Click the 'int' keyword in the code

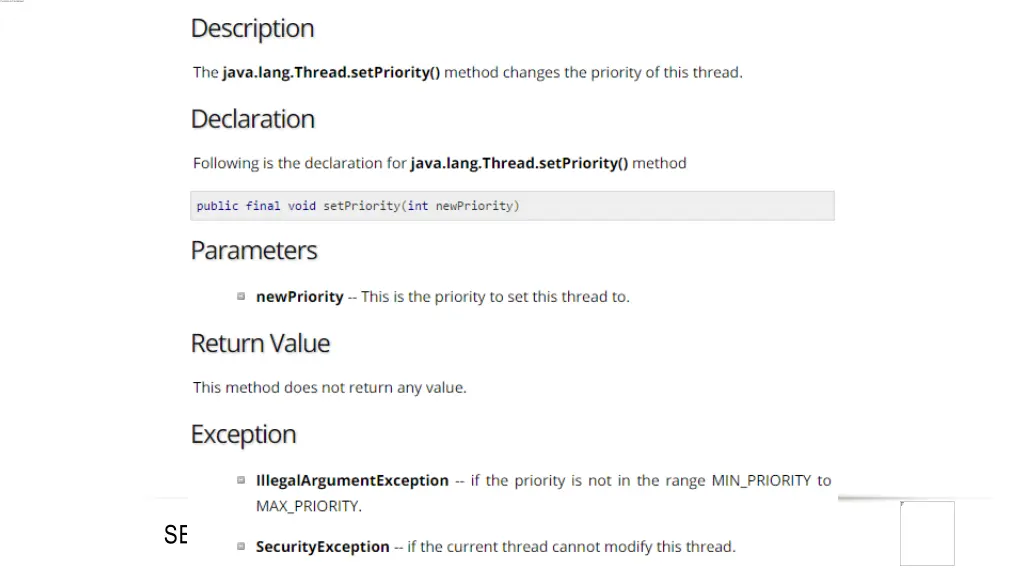(x=418, y=206)
